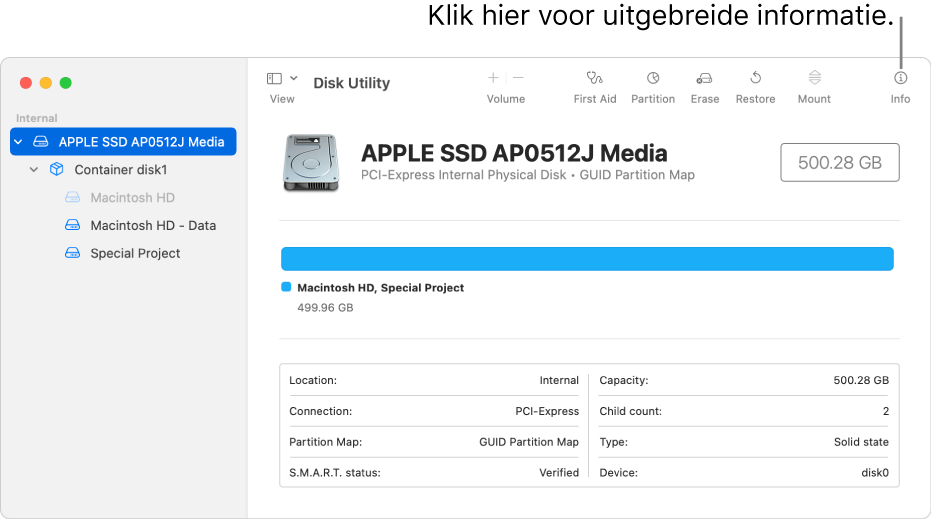Viewport: 931px width, 519px height.
Task: Click the Macintosh HD - Data drive icon
Action: [x=72, y=225]
